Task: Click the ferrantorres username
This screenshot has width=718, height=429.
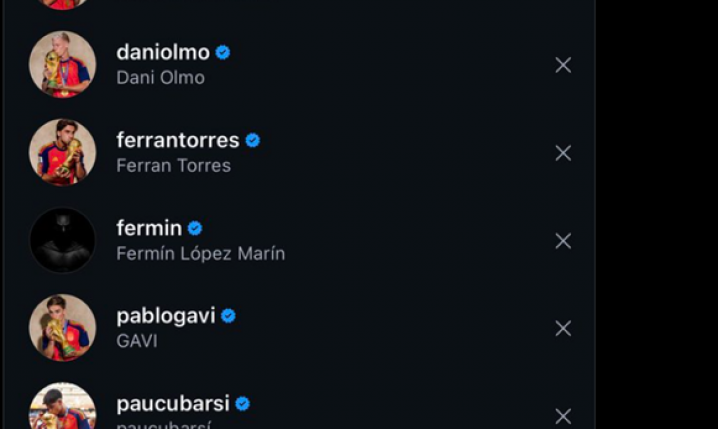Action: [178, 141]
